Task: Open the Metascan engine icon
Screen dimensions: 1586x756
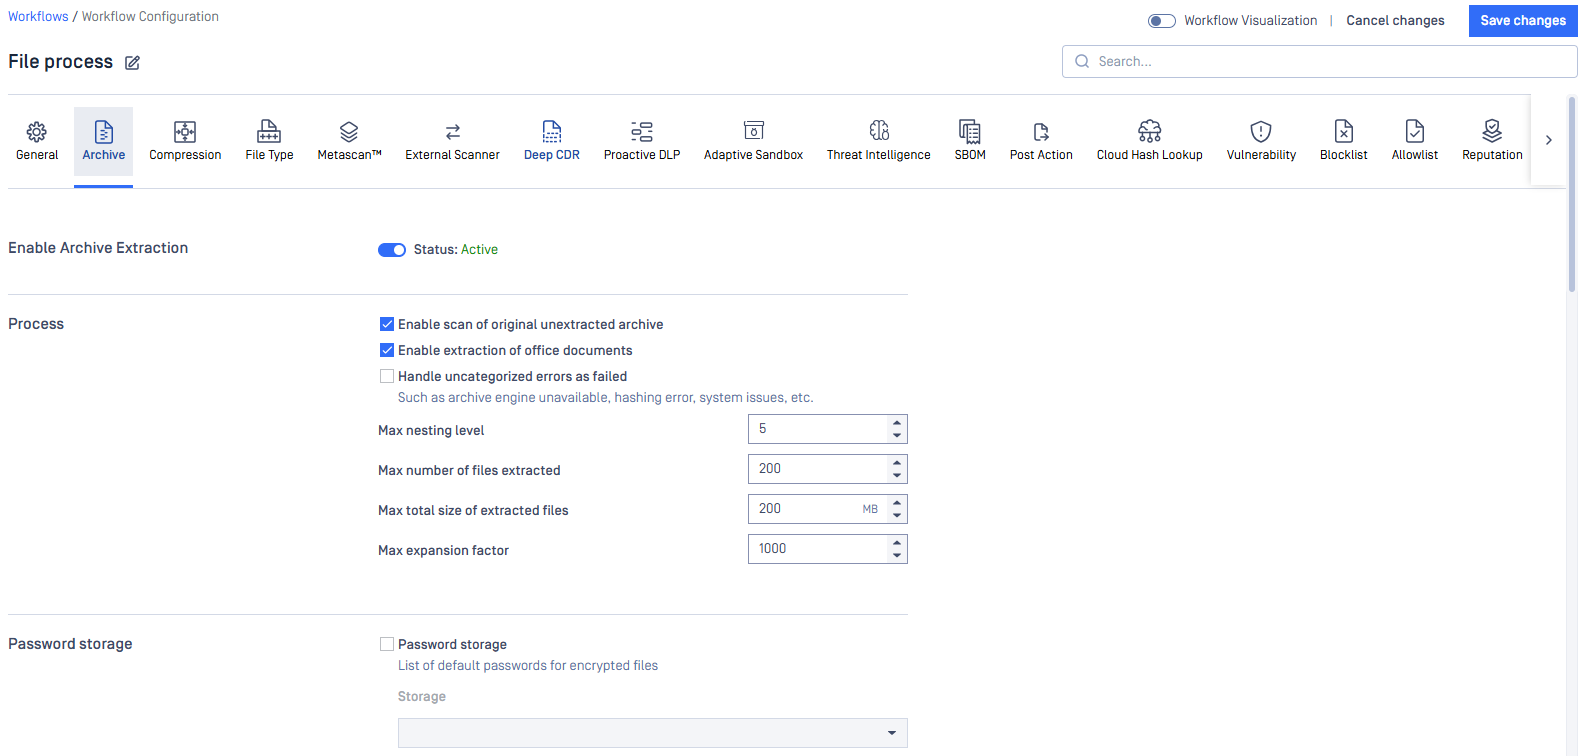Action: [x=349, y=132]
